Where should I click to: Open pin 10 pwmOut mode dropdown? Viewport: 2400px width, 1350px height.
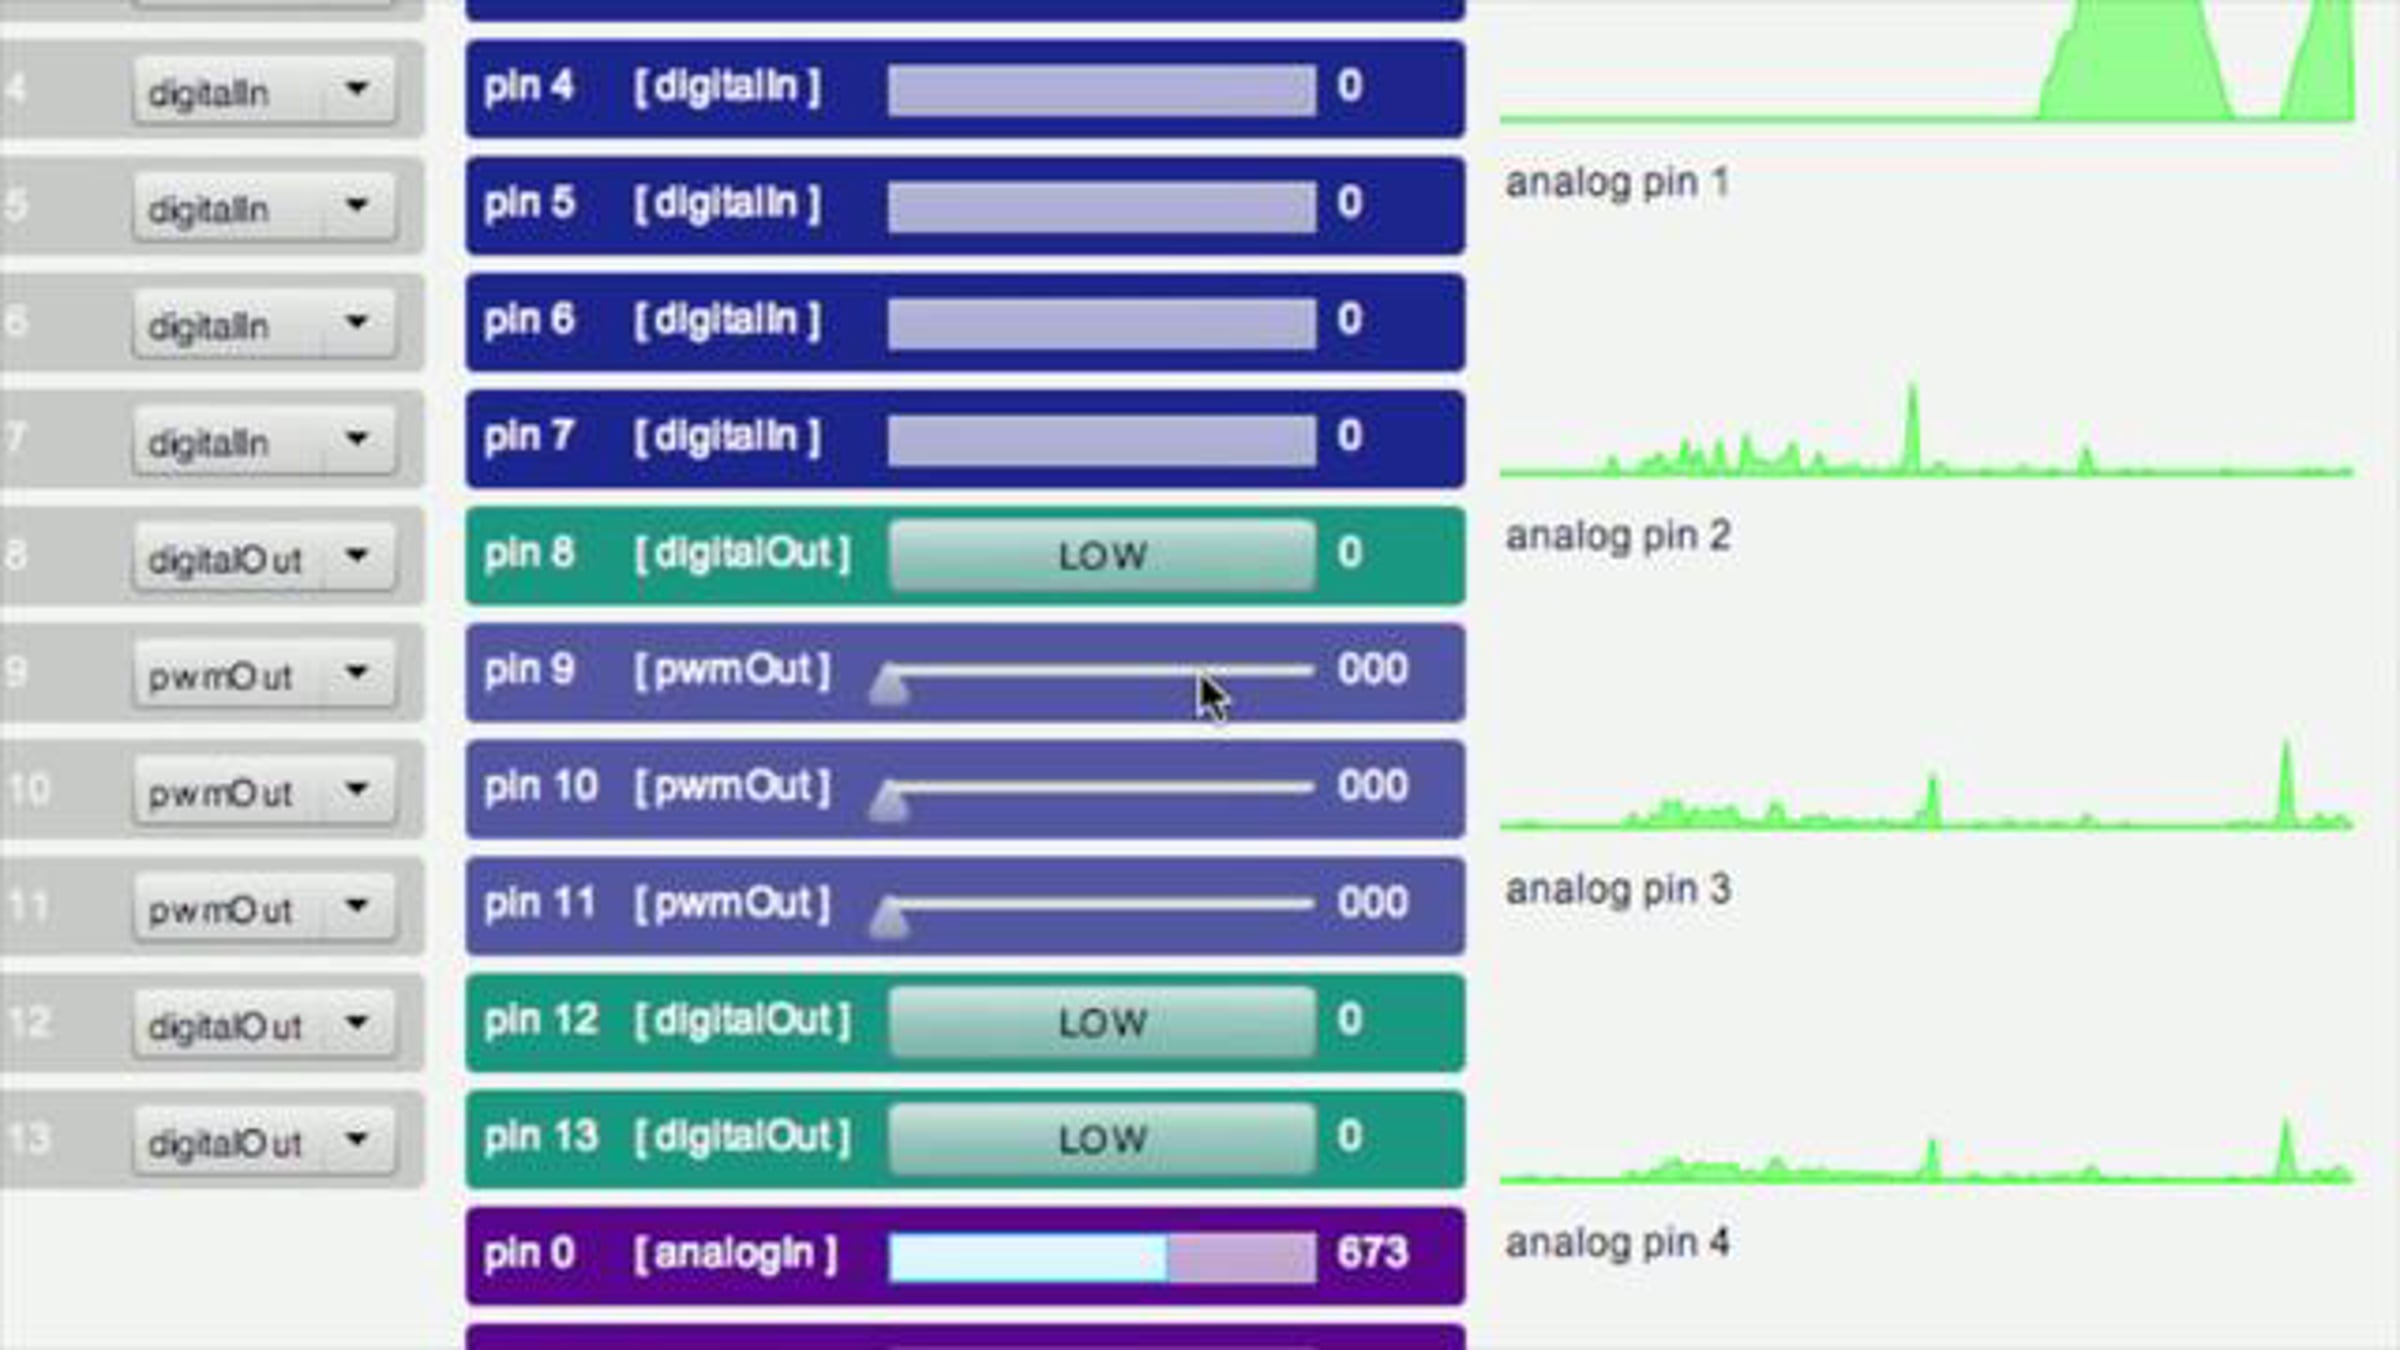coord(264,791)
